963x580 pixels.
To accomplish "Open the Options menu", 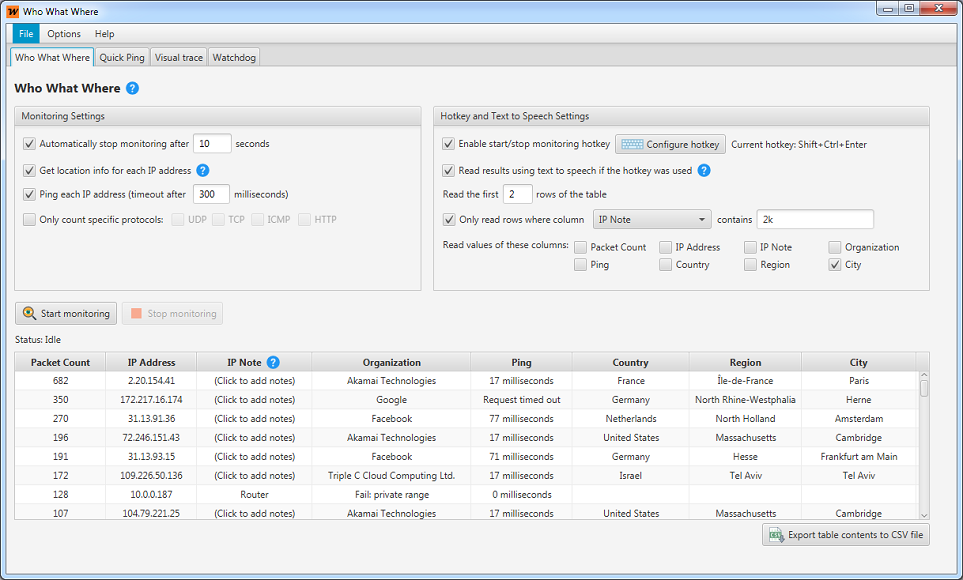I will [64, 34].
